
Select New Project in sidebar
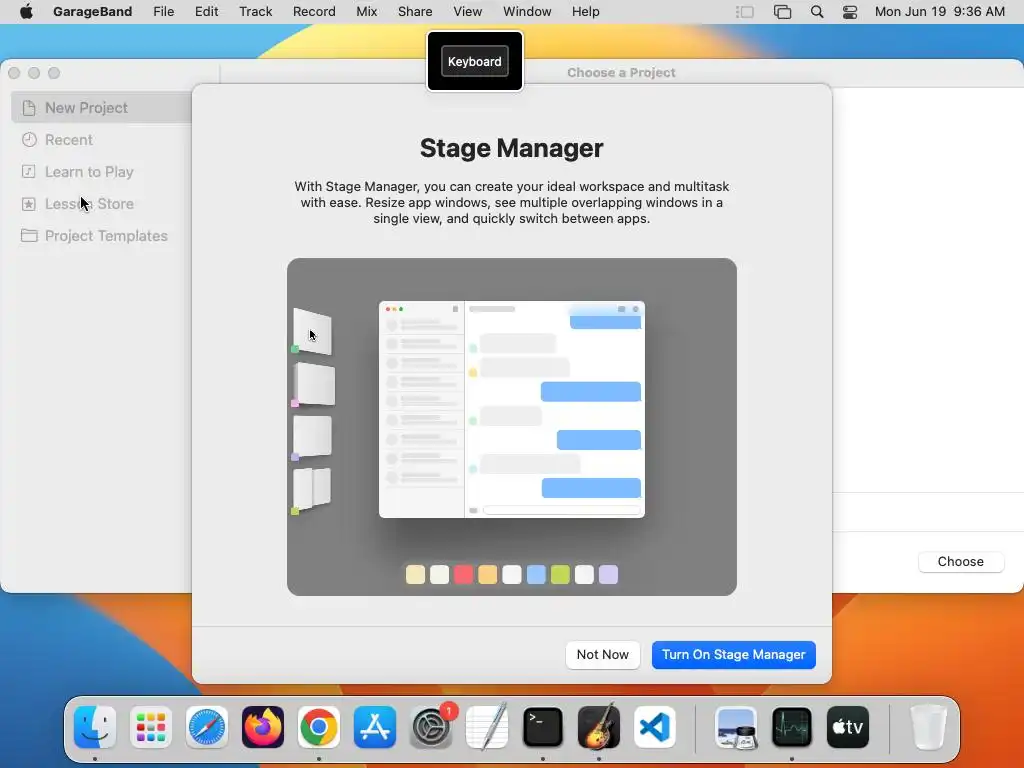[x=102, y=108]
